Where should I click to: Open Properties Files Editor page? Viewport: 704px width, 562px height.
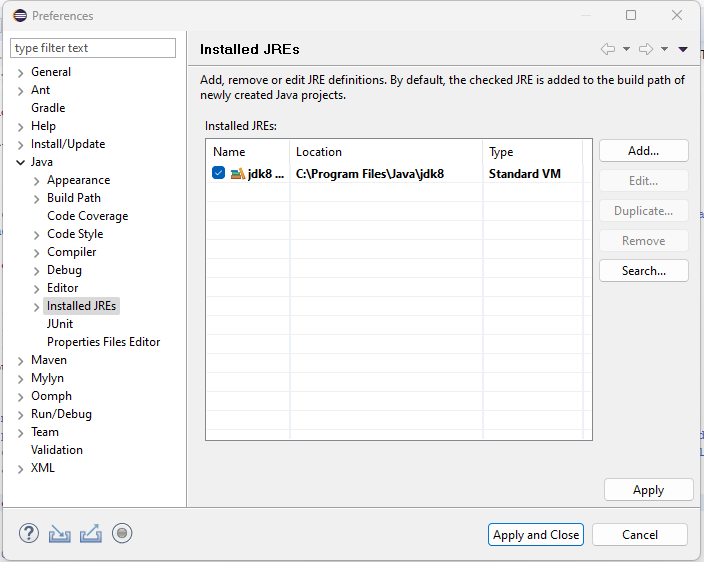point(104,342)
